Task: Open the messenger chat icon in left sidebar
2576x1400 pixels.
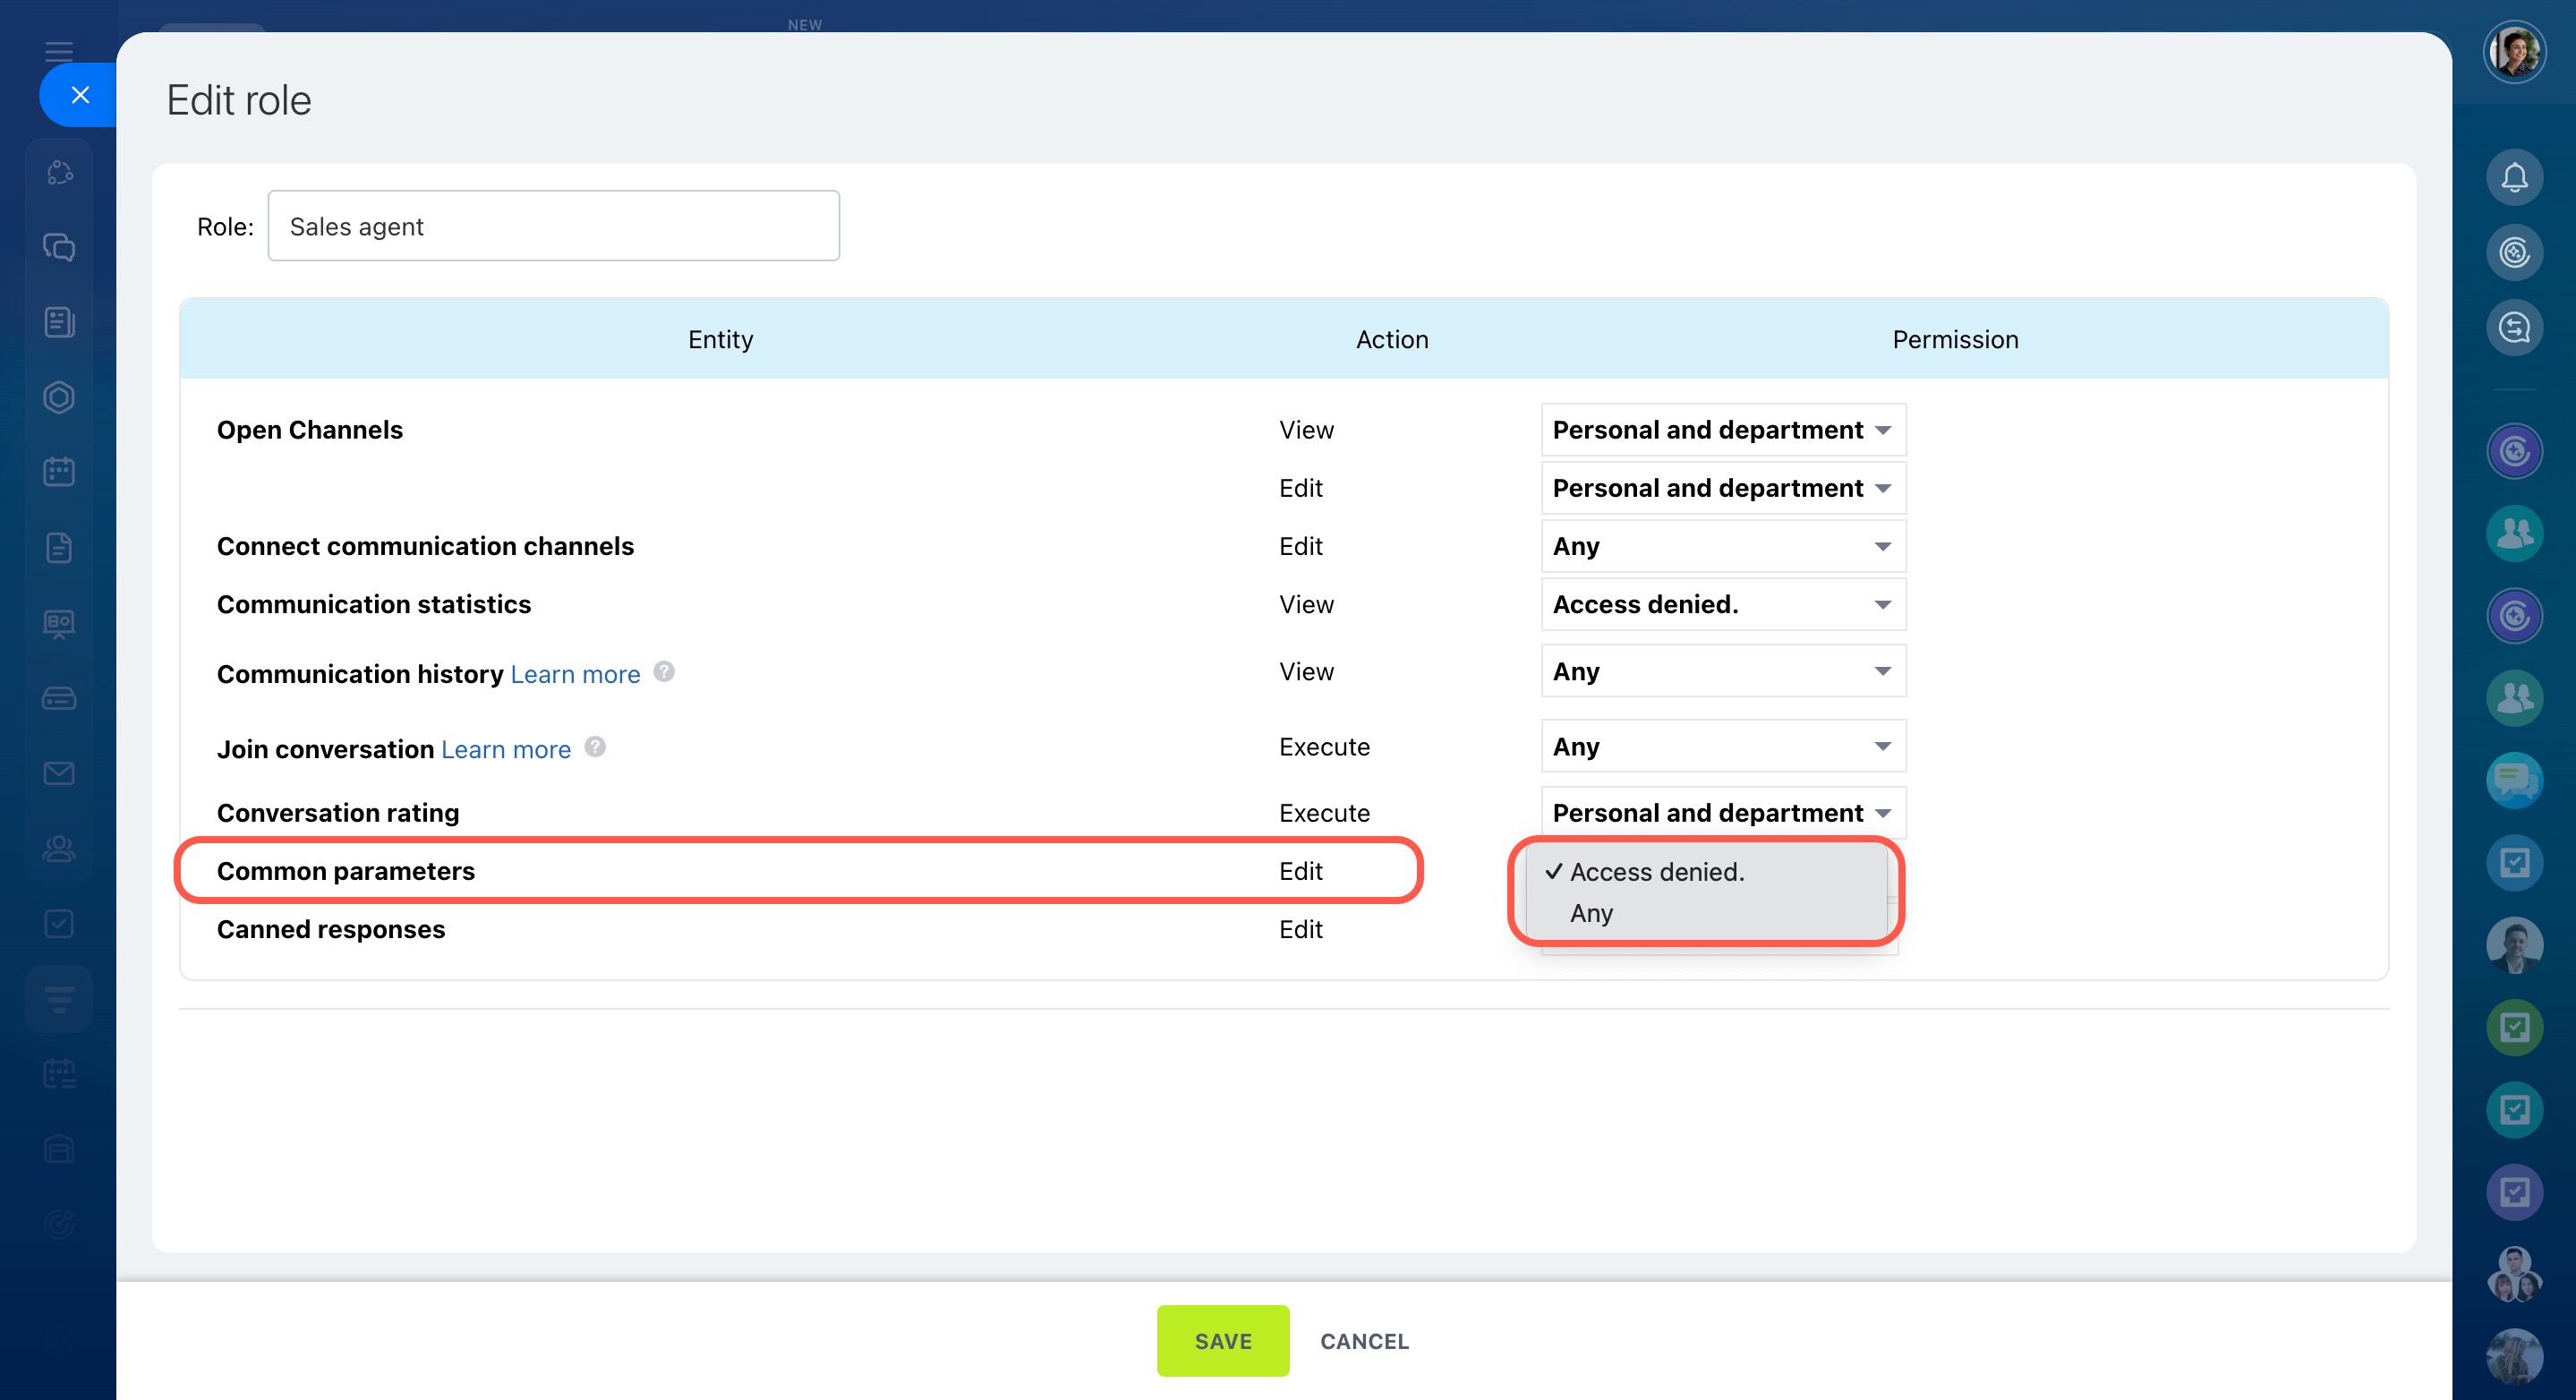Action: (x=59, y=247)
